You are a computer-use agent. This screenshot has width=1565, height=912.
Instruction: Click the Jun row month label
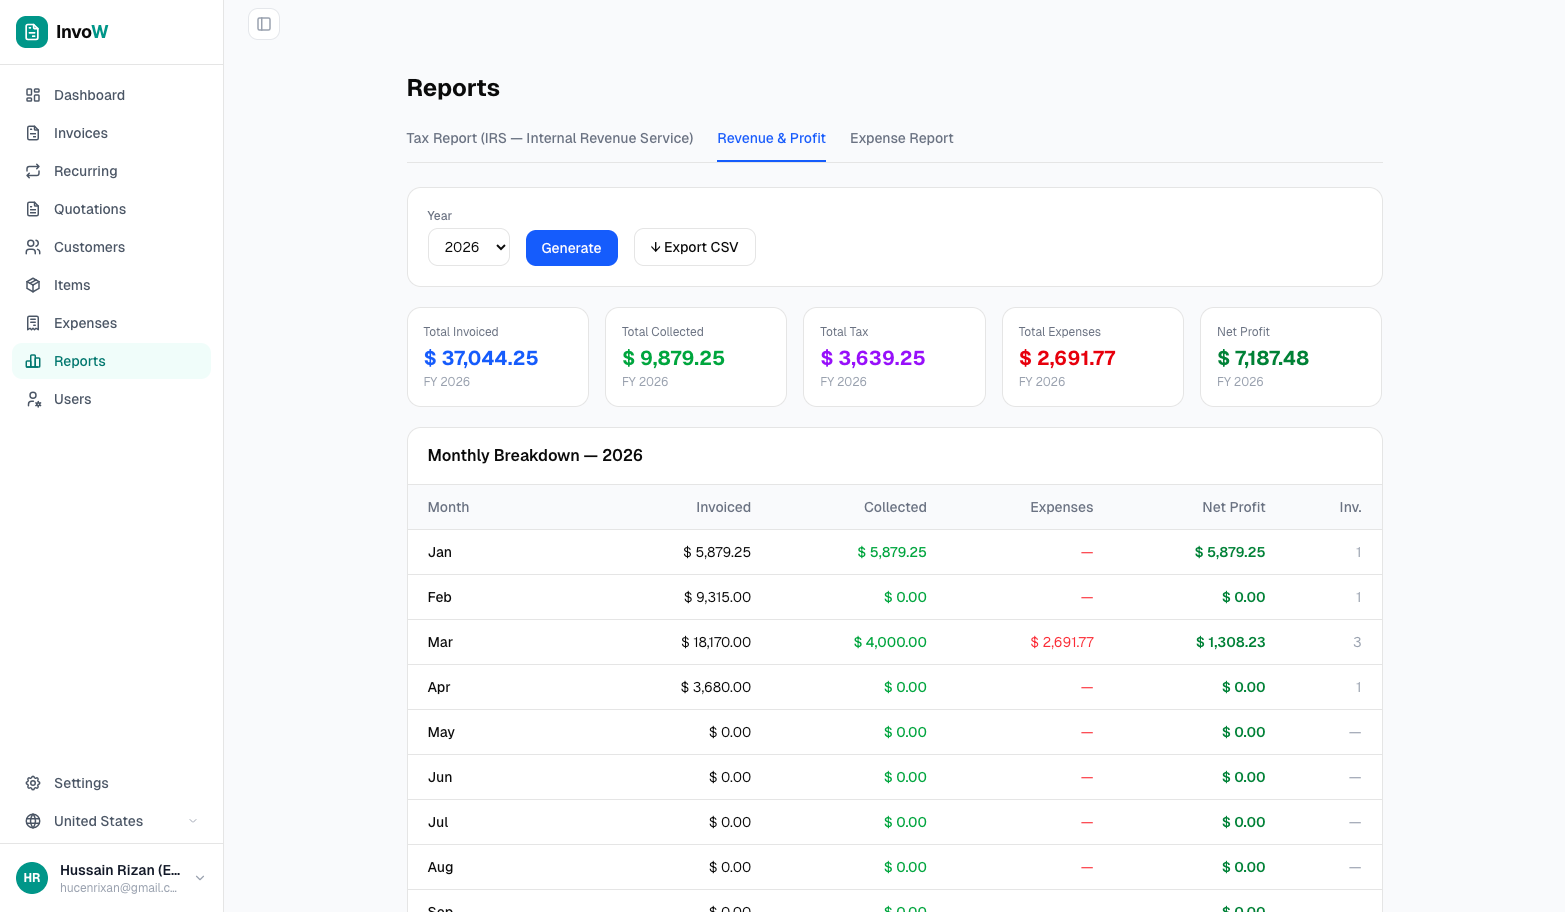click(440, 777)
